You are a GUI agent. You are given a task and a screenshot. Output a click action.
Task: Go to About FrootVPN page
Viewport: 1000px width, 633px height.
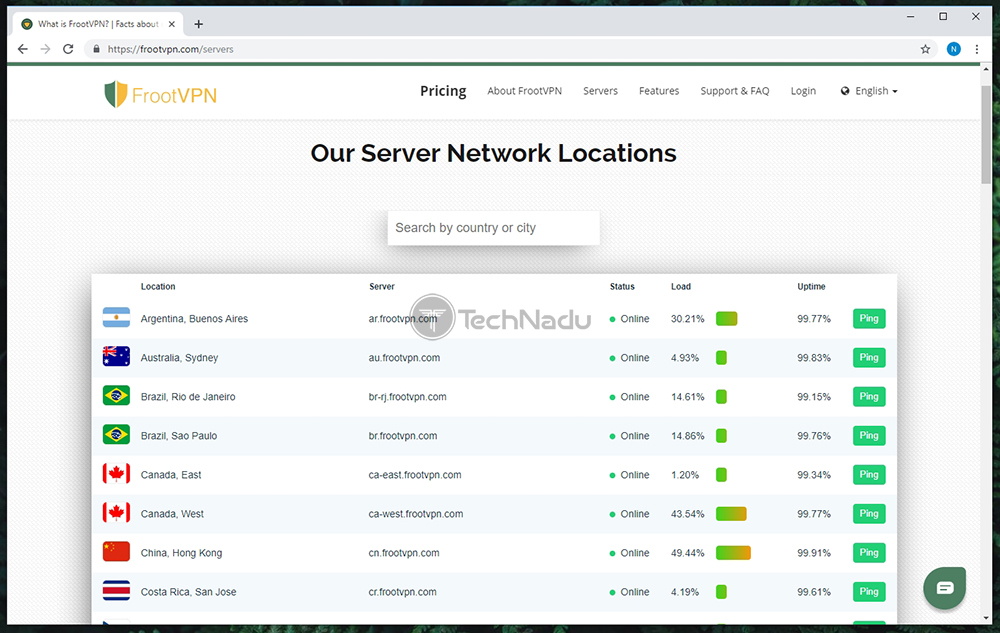coord(524,91)
